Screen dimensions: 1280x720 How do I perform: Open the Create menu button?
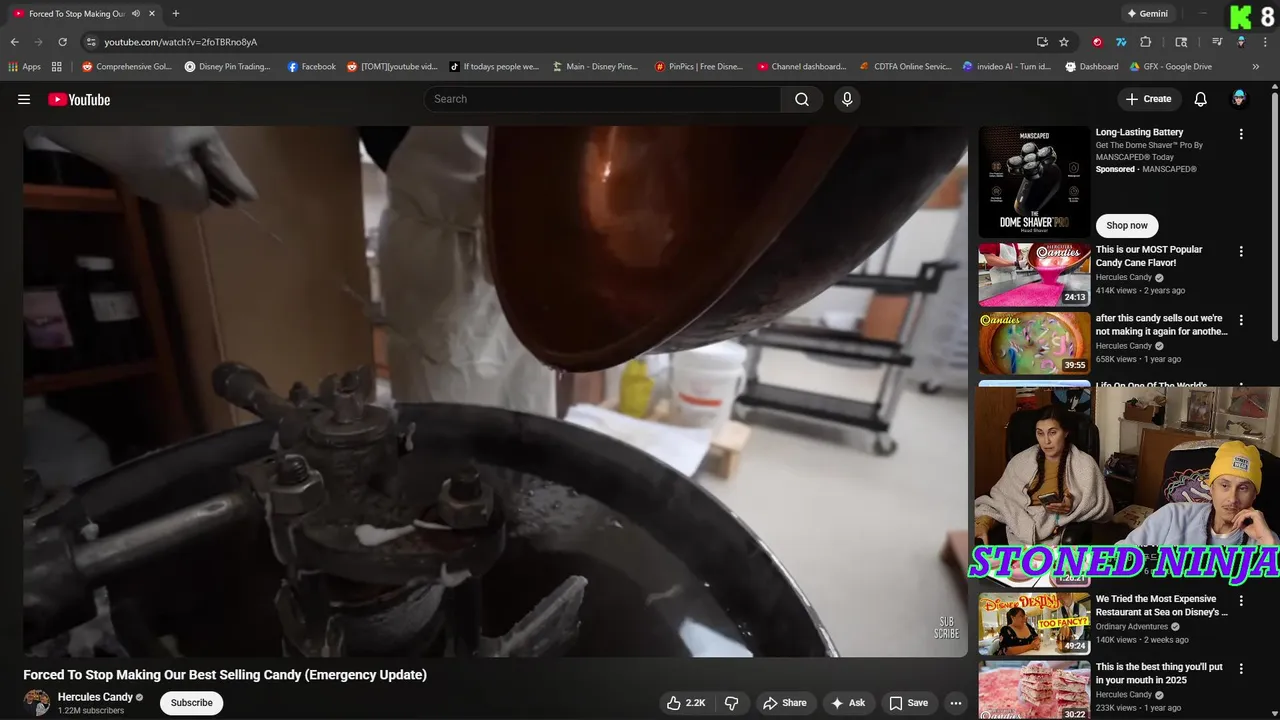click(1149, 99)
